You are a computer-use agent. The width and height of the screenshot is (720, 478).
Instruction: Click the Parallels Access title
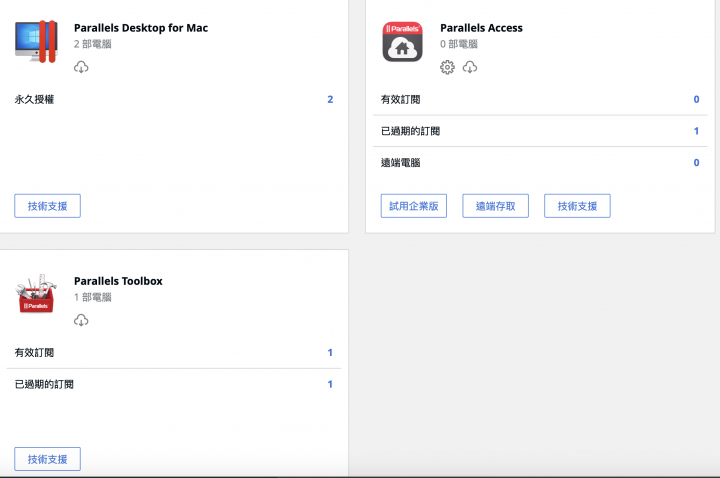pyautogui.click(x=481, y=28)
